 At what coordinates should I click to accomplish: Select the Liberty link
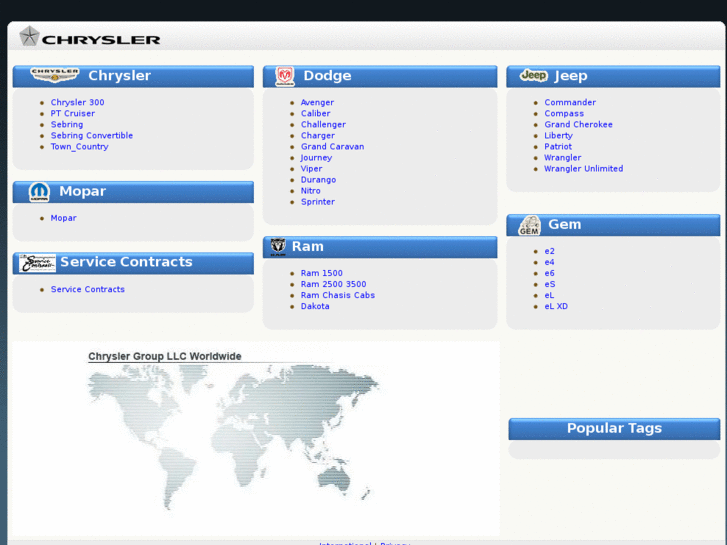click(x=558, y=135)
